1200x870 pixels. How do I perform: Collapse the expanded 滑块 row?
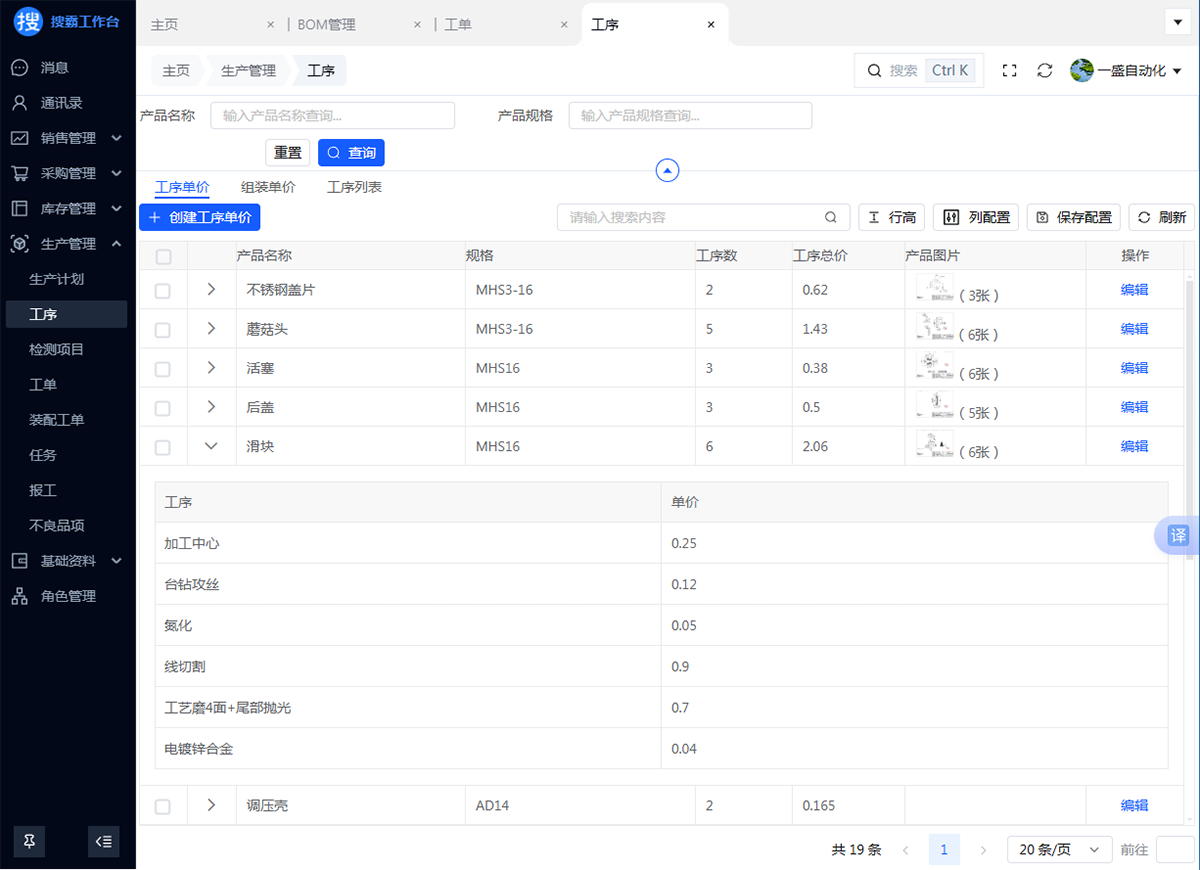click(x=211, y=447)
